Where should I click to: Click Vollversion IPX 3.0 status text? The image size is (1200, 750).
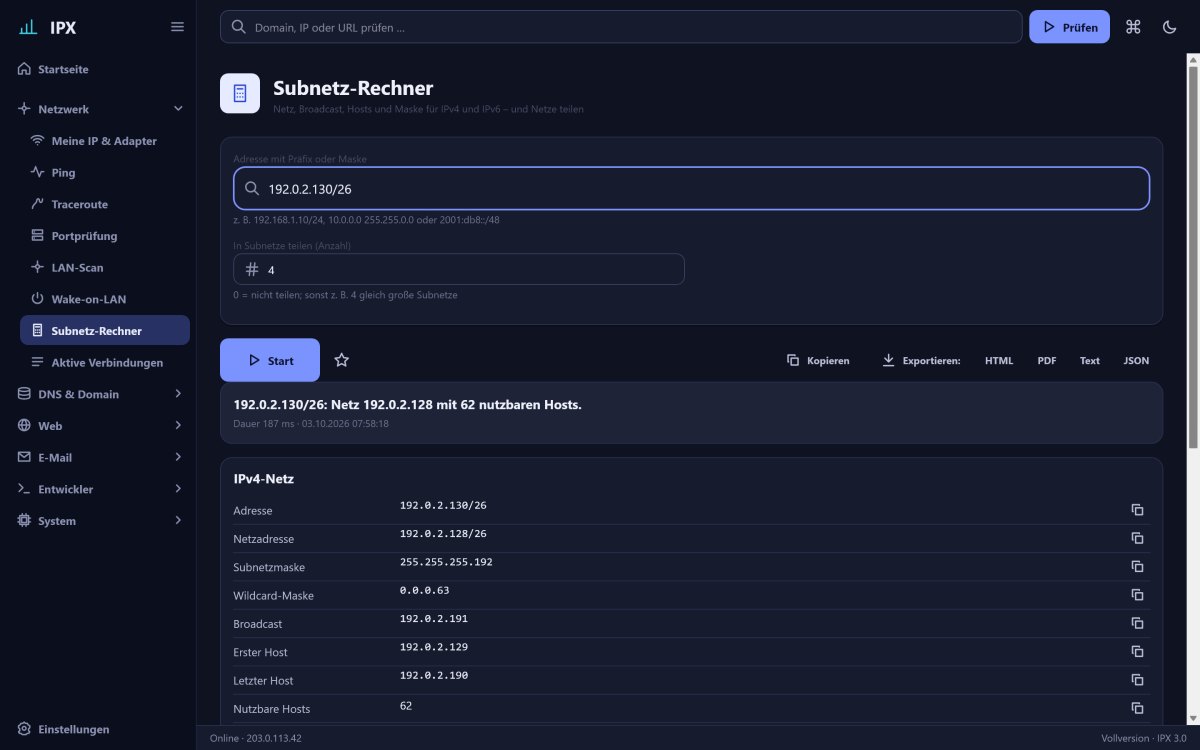[x=1145, y=738]
